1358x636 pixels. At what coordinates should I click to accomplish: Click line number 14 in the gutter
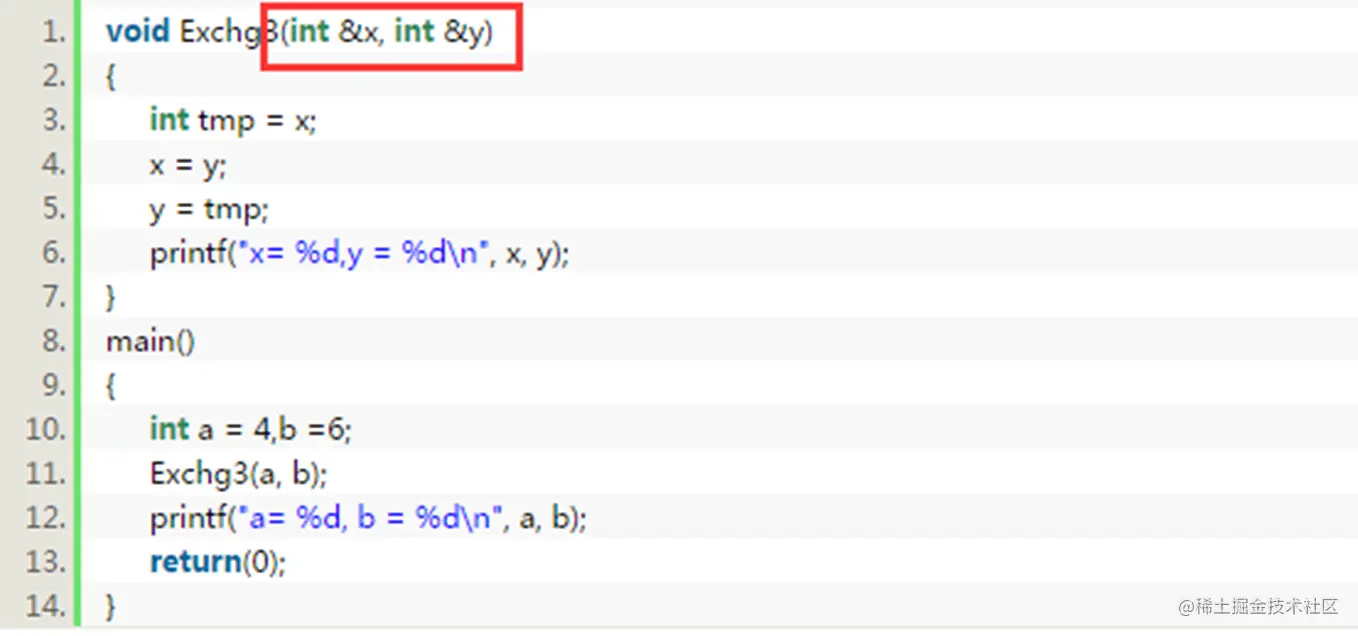pyautogui.click(x=47, y=606)
